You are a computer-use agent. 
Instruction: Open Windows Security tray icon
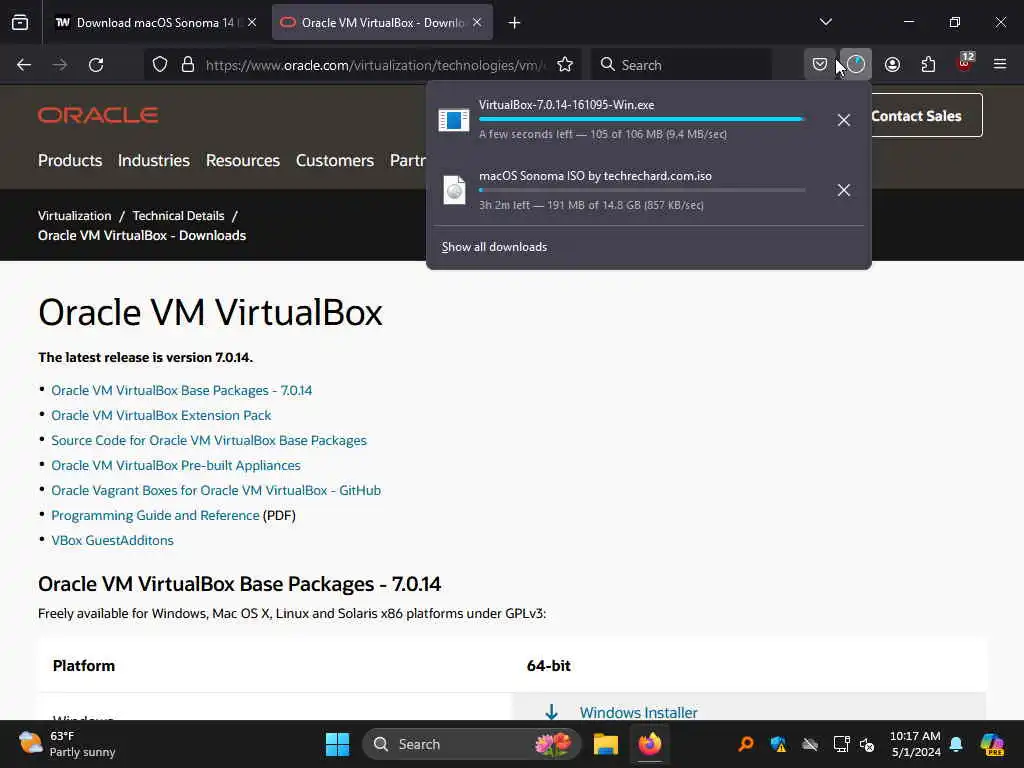(x=778, y=744)
